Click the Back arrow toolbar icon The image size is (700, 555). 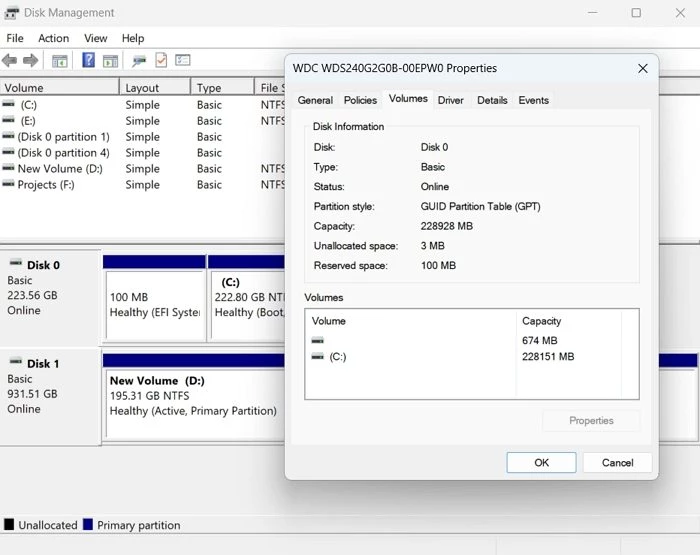9,60
